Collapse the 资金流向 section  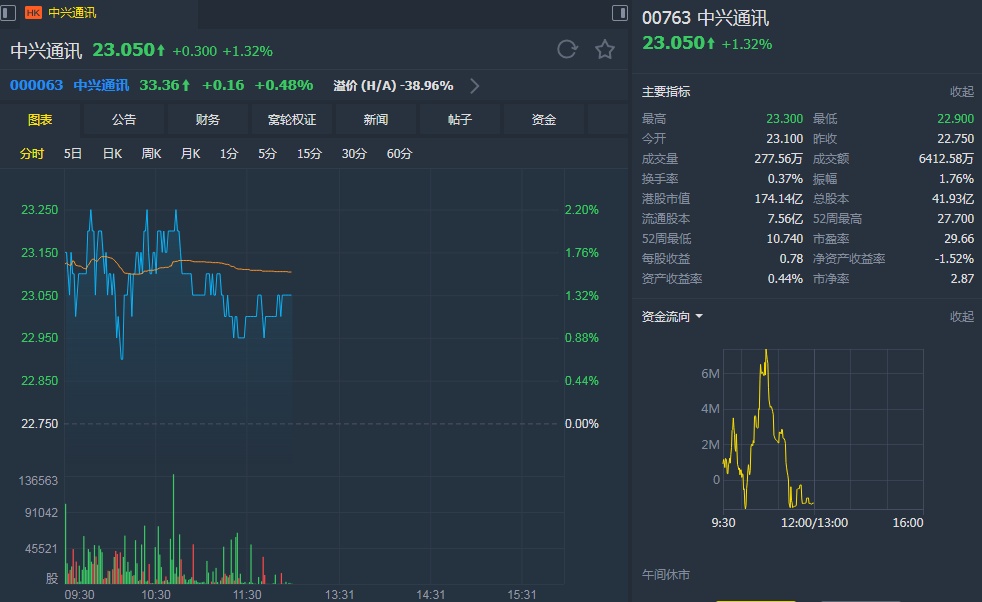point(961,317)
